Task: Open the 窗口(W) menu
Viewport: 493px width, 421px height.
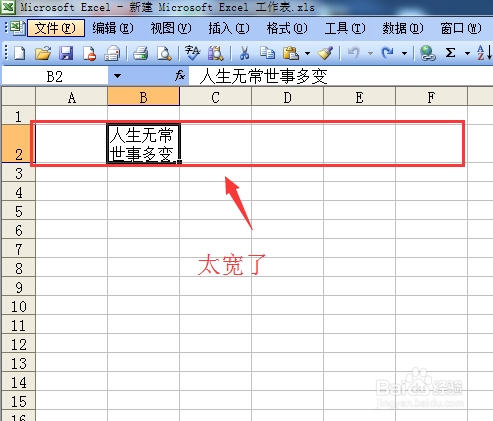Action: [461, 28]
